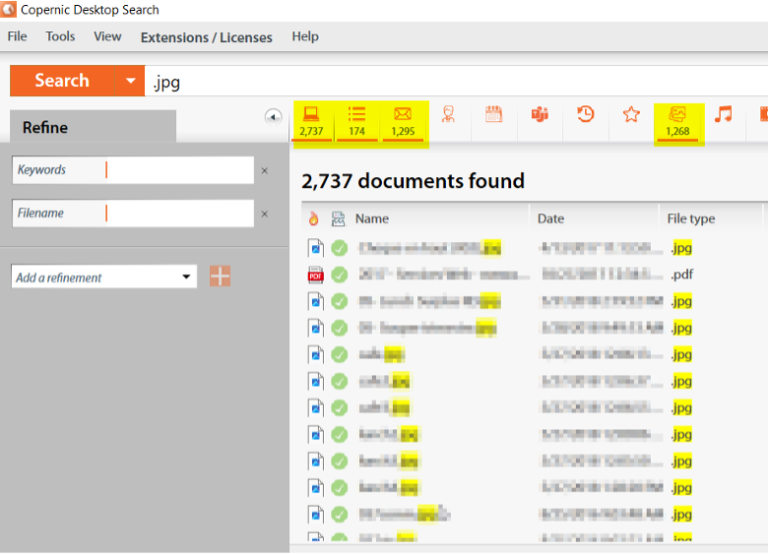
Task: Remove the Filename refinement field
Action: tap(264, 214)
